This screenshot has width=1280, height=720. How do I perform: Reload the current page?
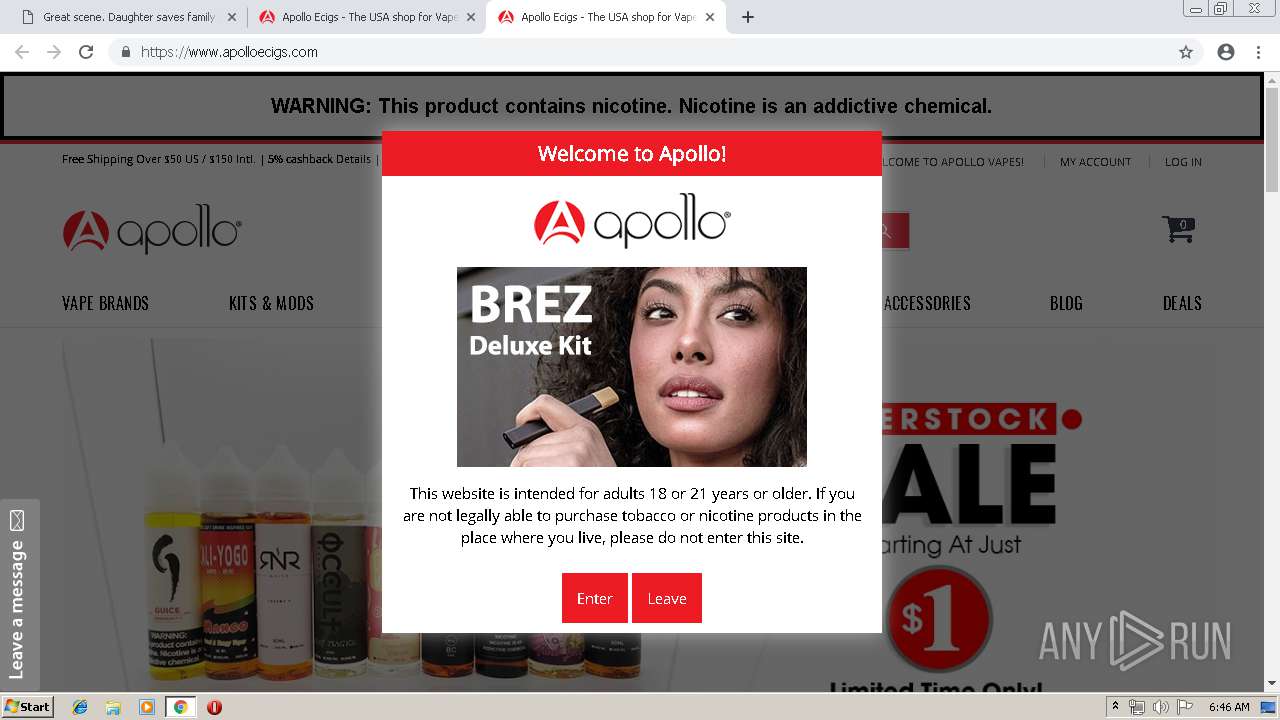pos(86,52)
